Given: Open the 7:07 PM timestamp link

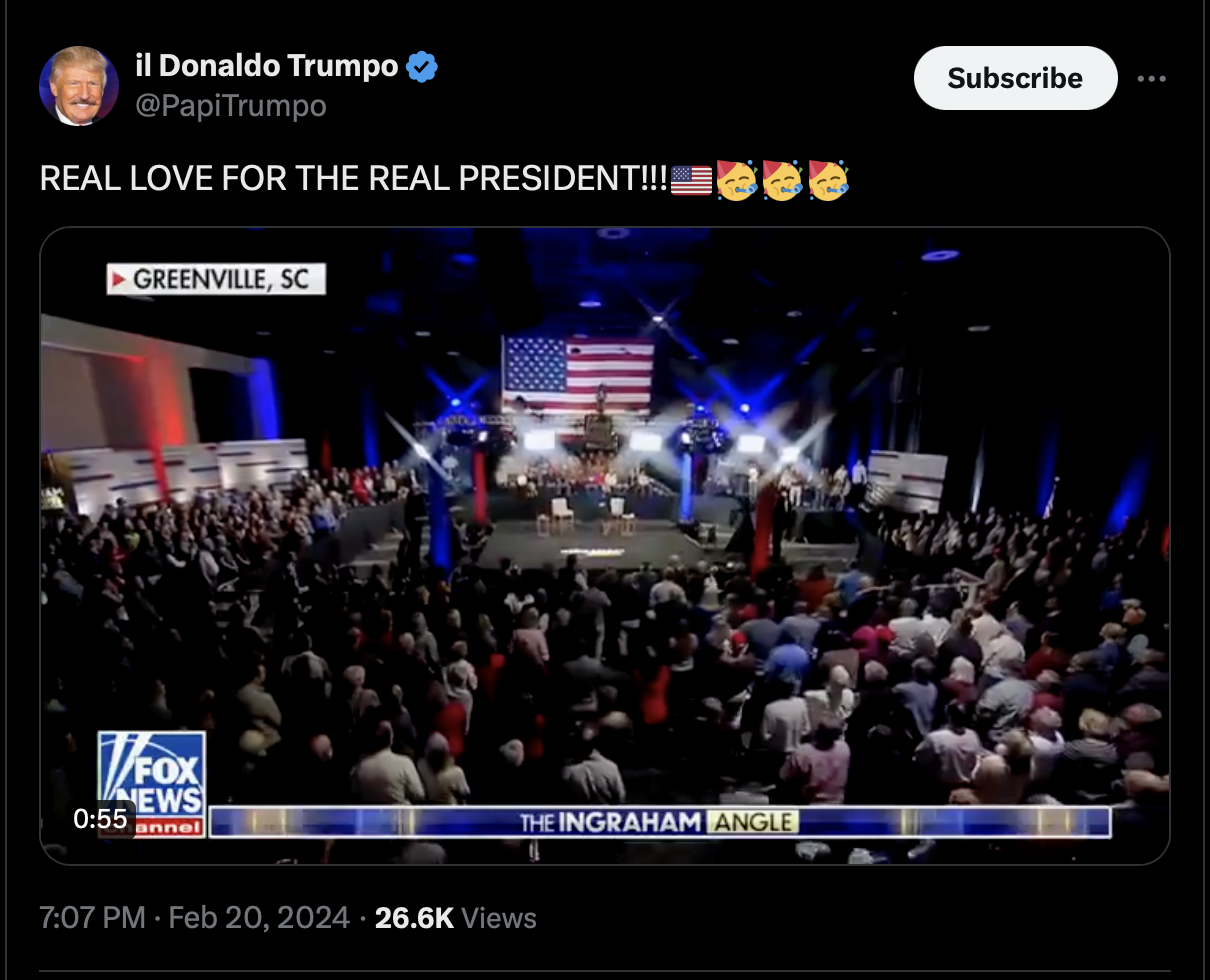Looking at the screenshot, I should tap(92, 918).
